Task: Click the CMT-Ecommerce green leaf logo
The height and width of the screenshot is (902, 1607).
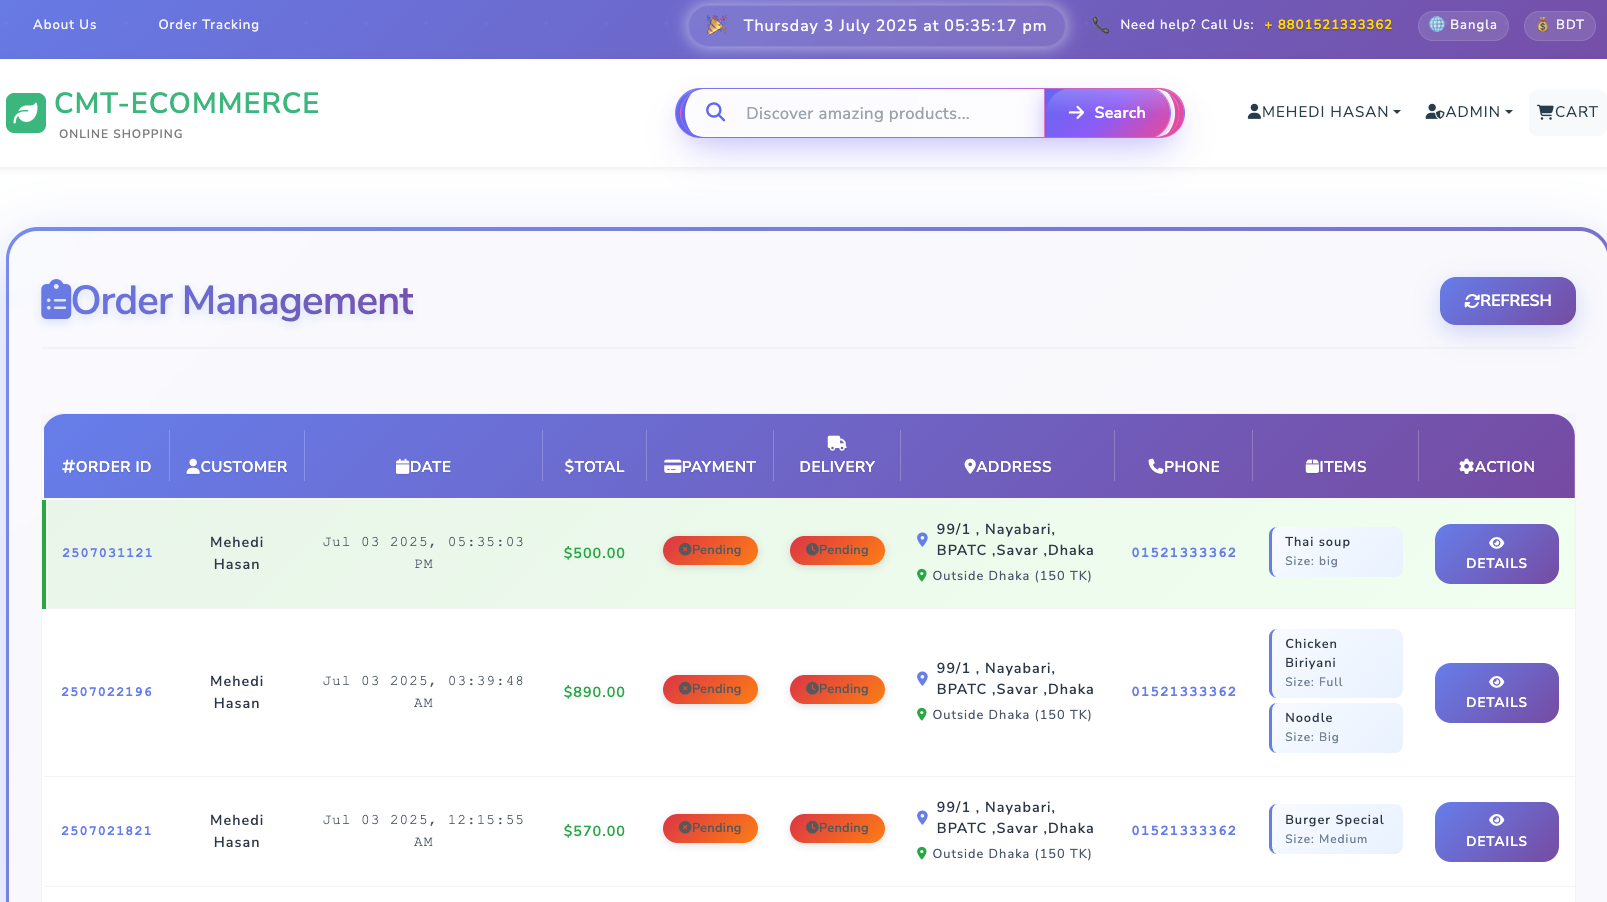Action: (x=26, y=113)
